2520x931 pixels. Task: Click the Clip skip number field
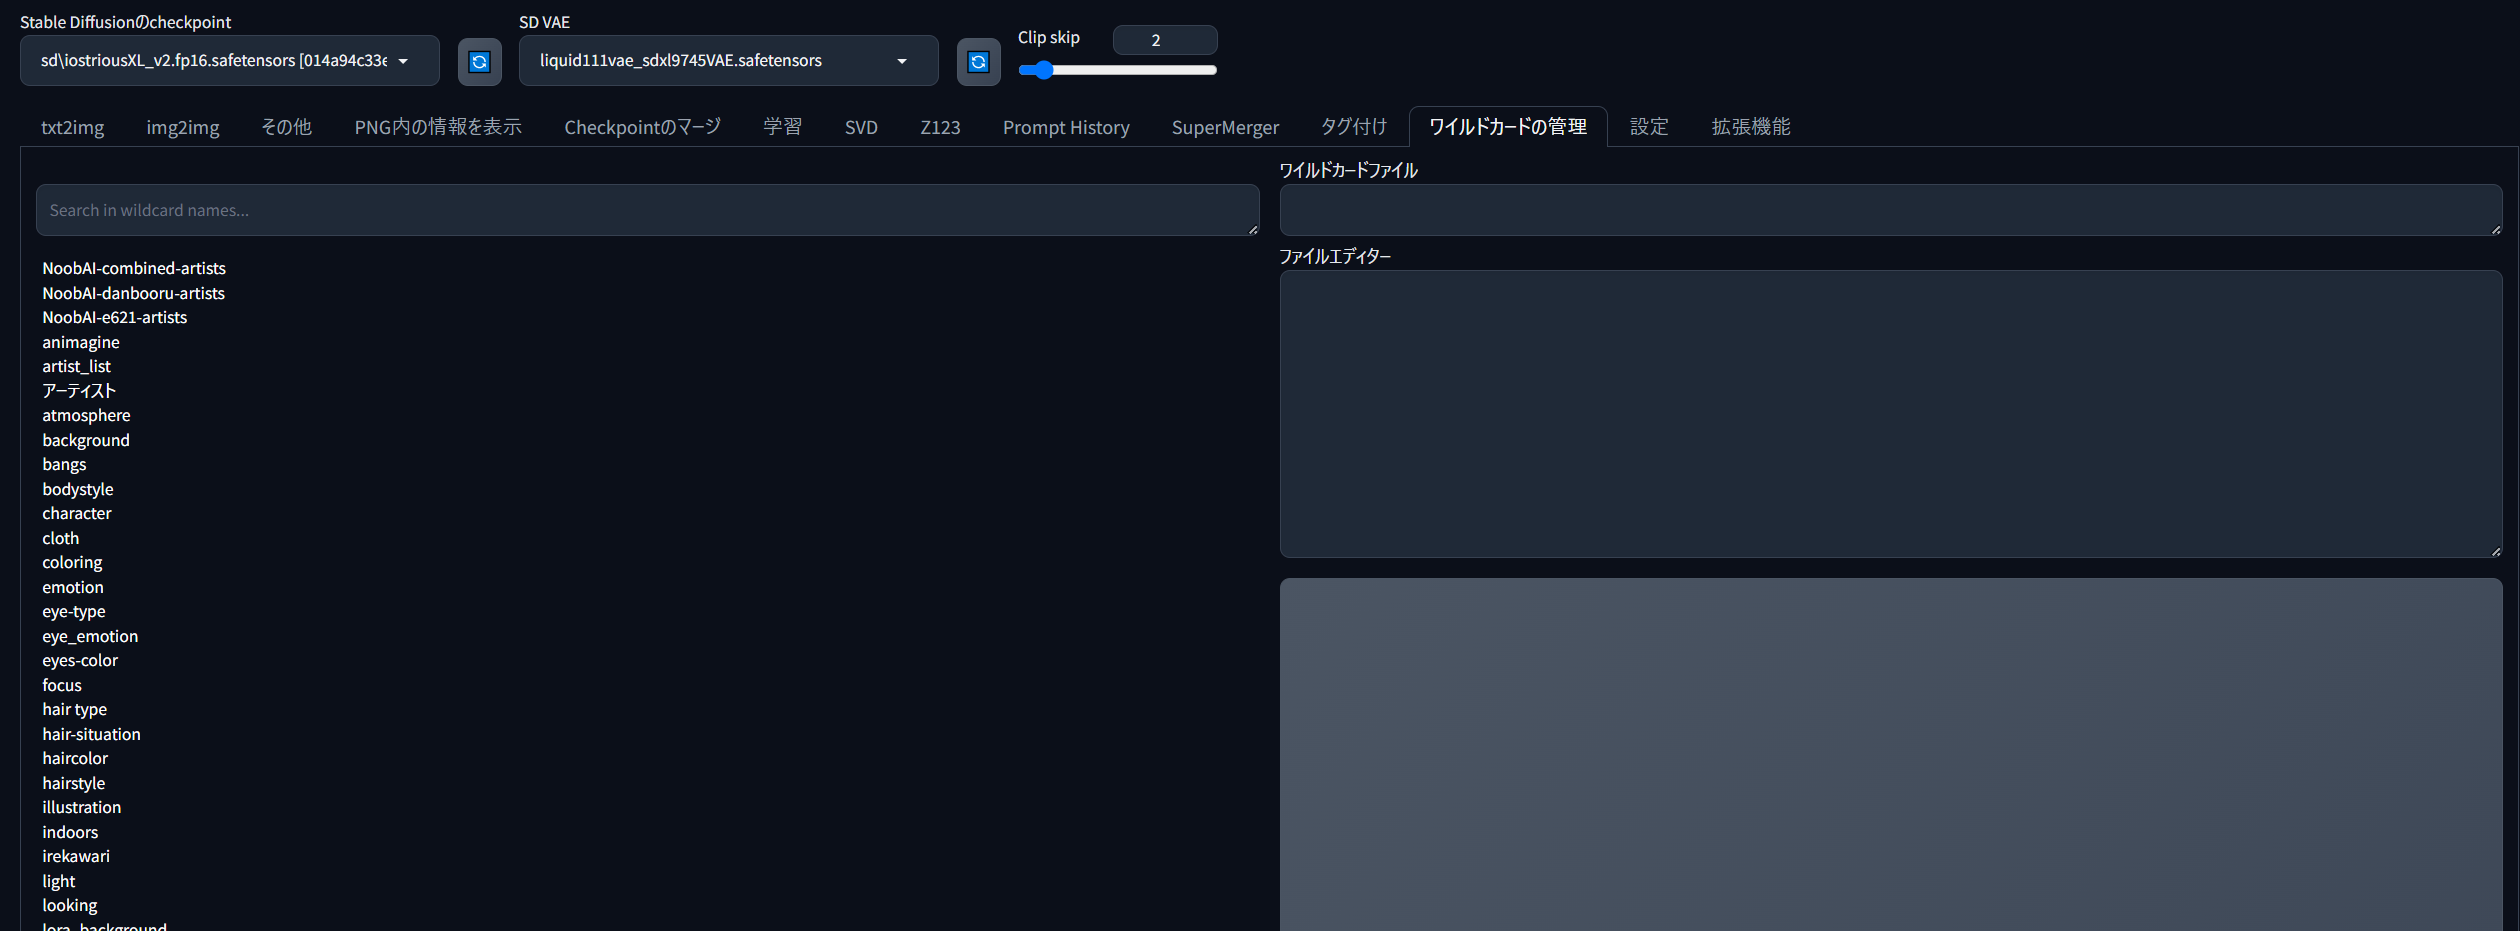pyautogui.click(x=1165, y=40)
